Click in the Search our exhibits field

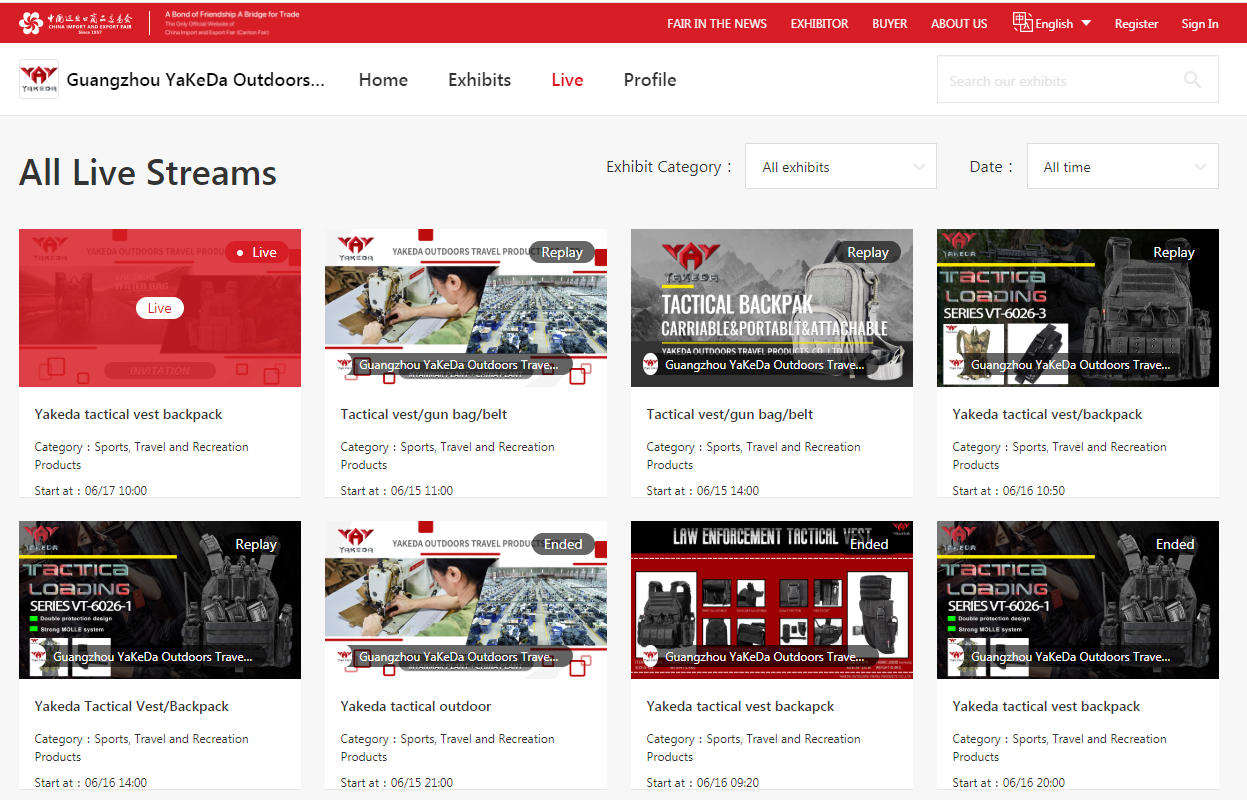1058,80
